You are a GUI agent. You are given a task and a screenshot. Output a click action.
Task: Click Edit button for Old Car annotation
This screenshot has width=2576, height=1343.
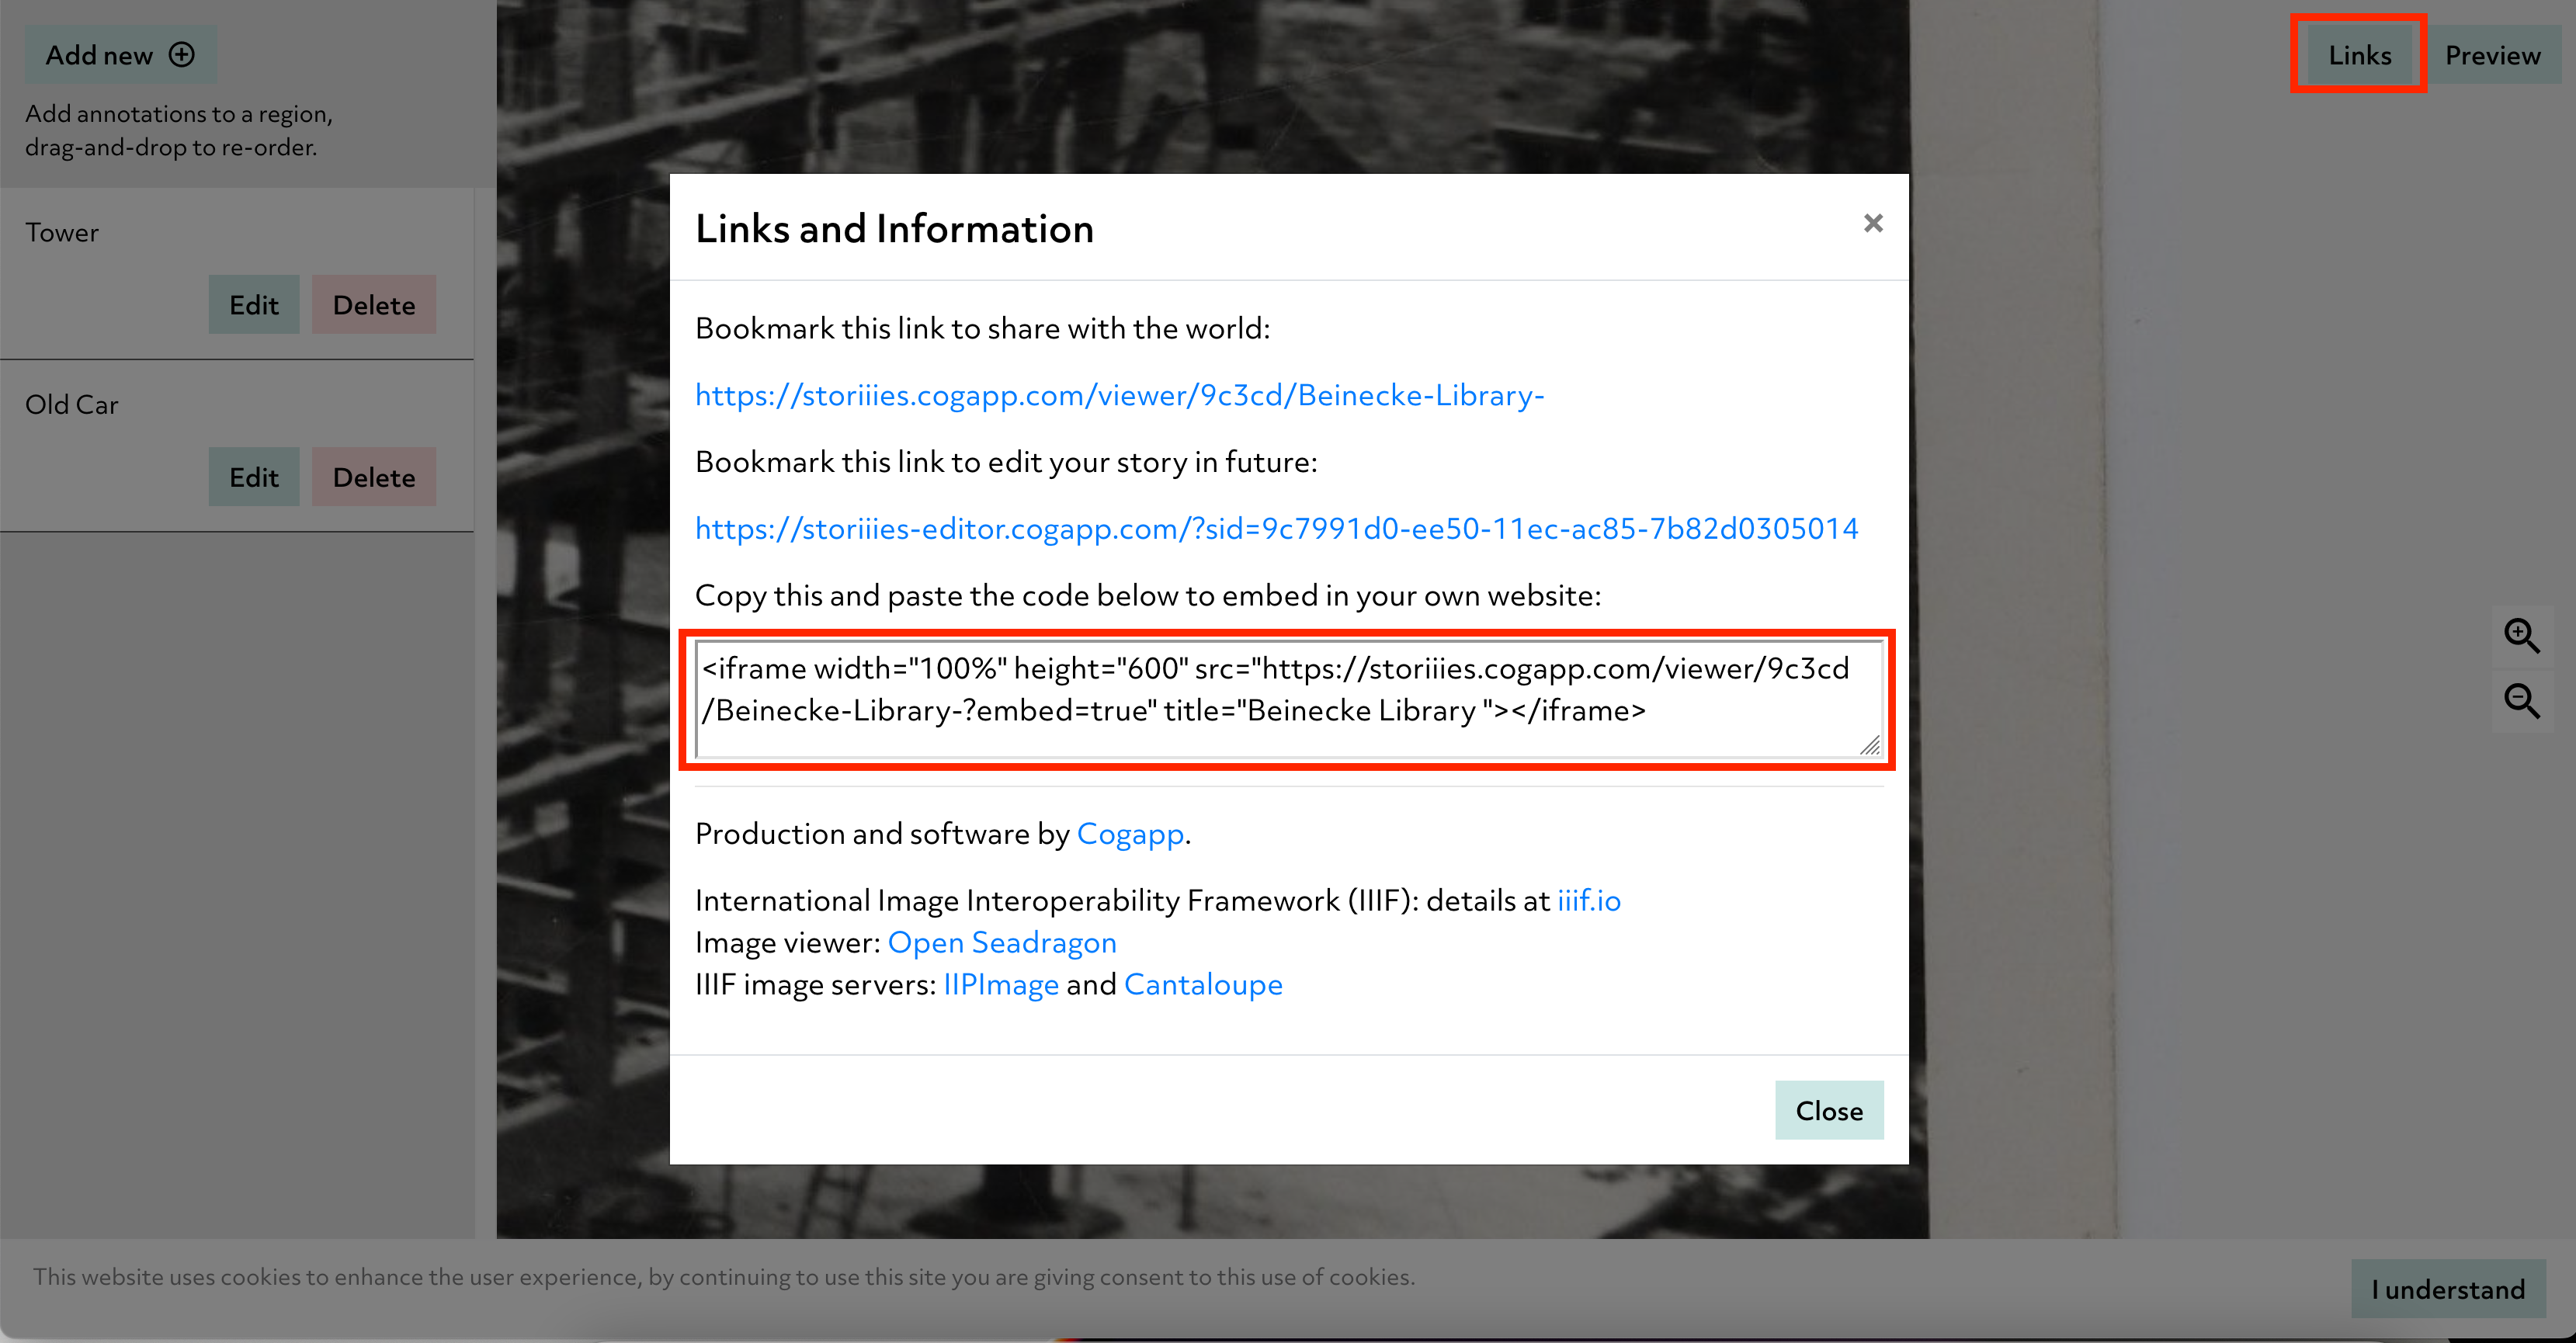click(254, 476)
